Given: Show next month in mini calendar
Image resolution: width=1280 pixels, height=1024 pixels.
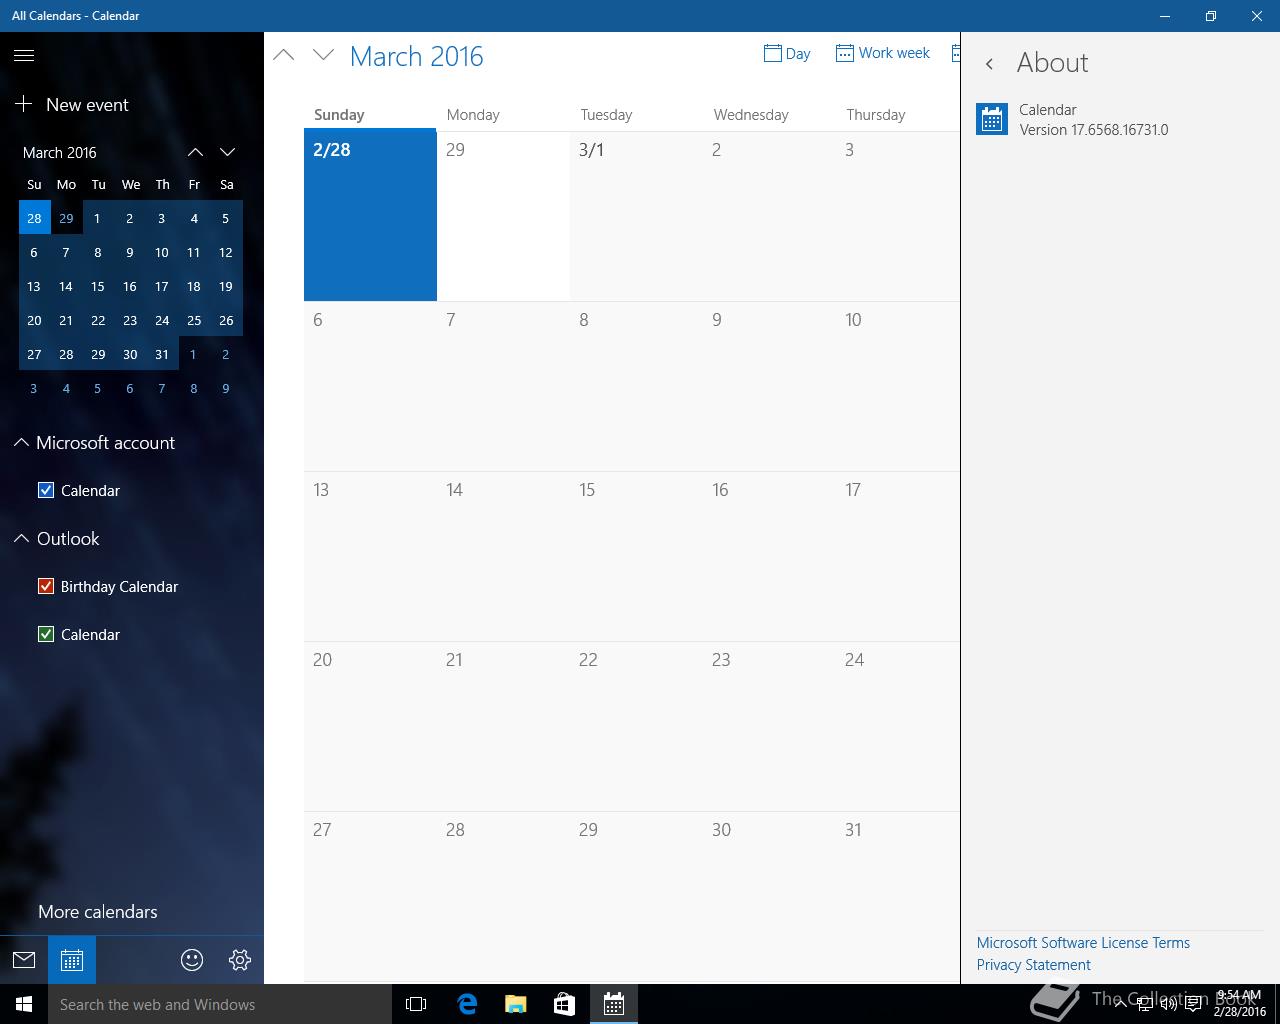Looking at the screenshot, I should [228, 152].
